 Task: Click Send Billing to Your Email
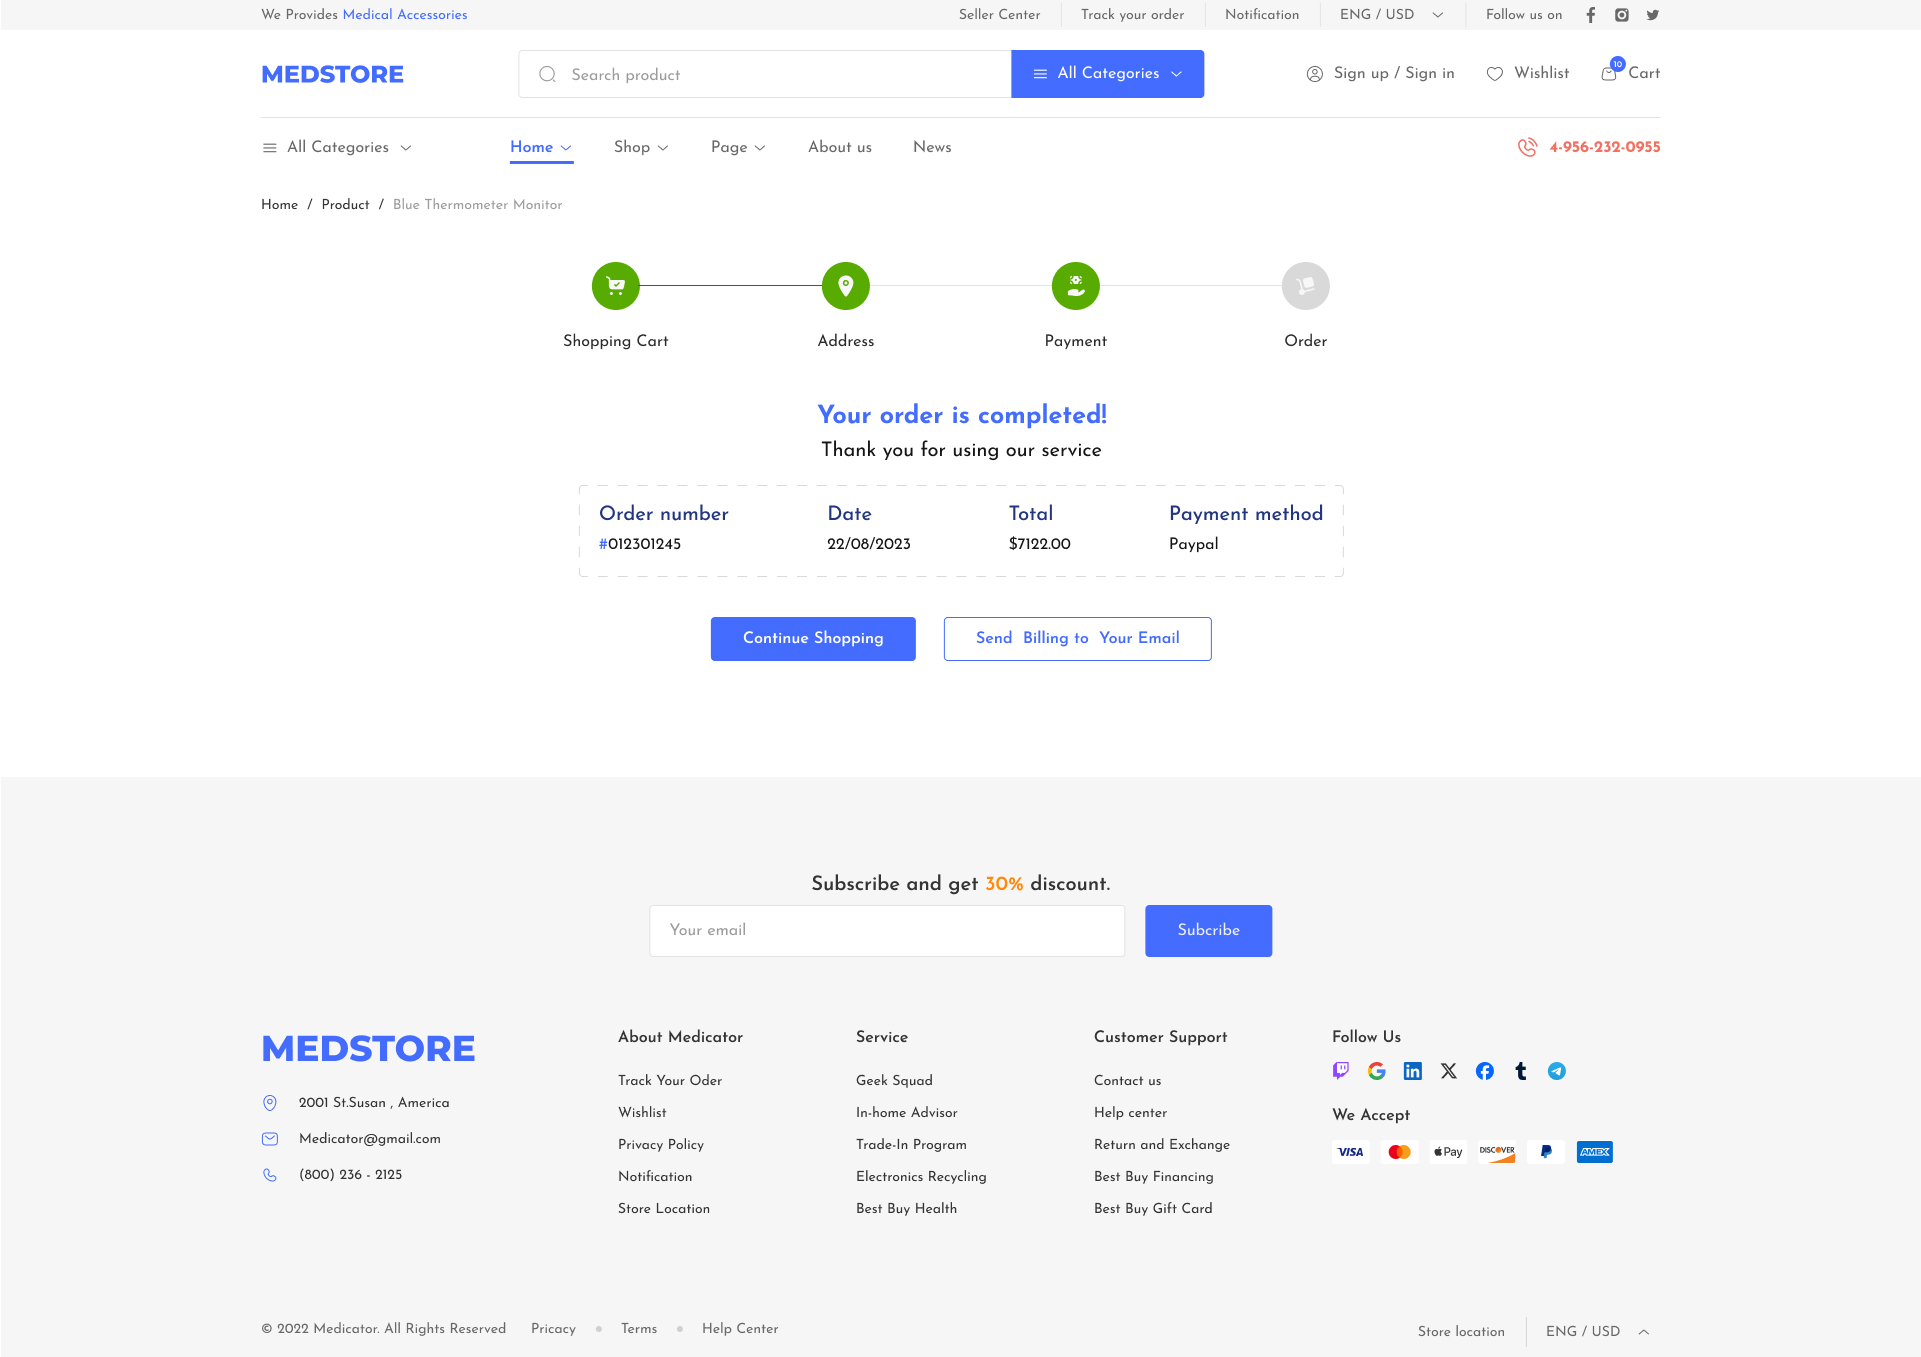tap(1077, 638)
